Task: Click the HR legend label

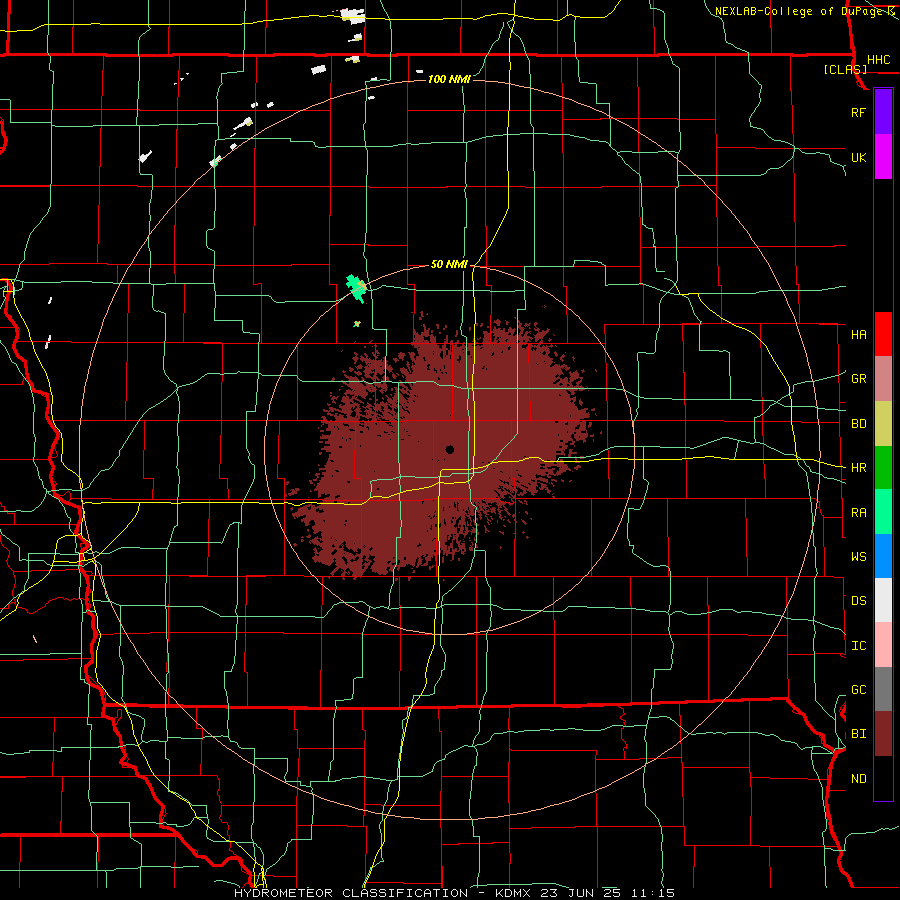Action: point(858,468)
